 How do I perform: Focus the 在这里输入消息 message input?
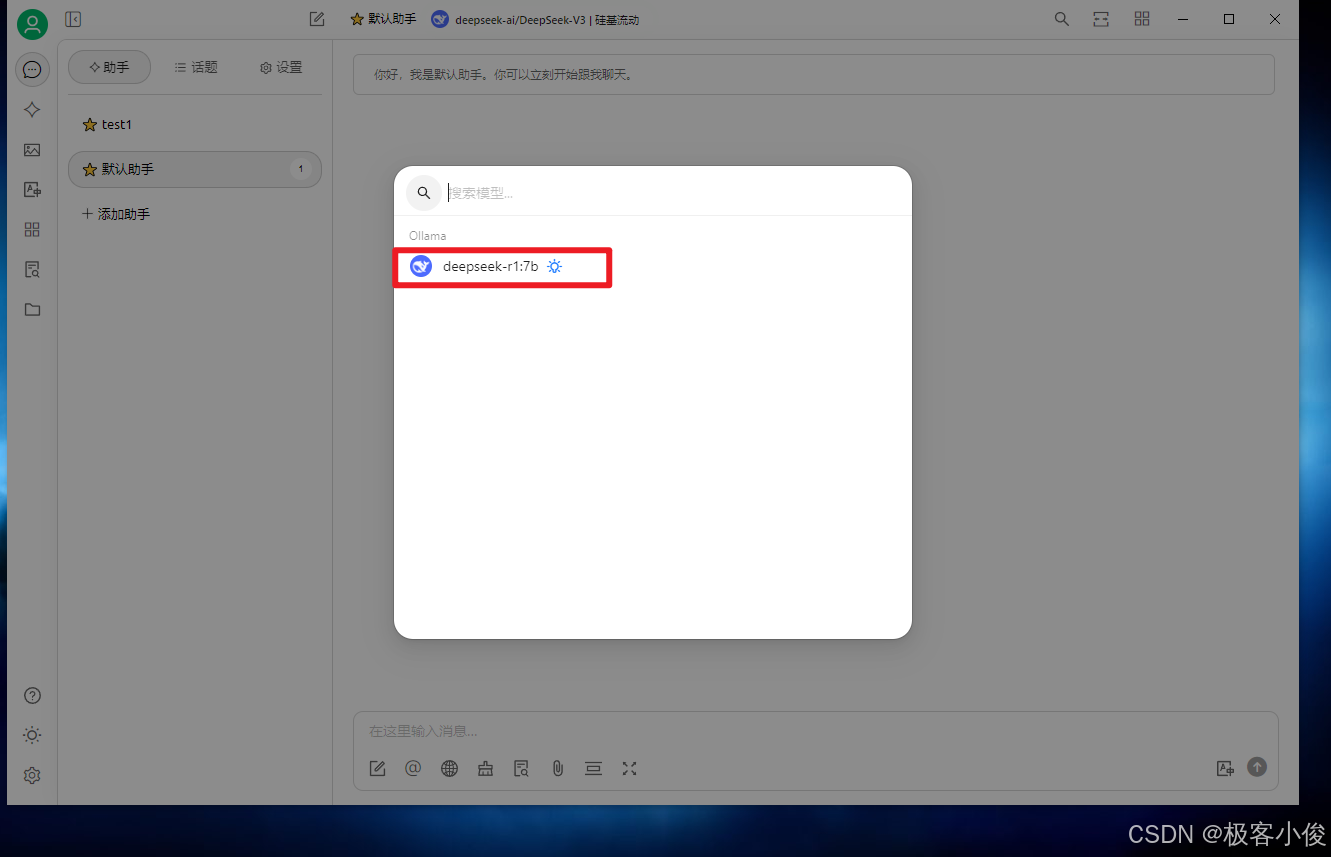pyautogui.click(x=815, y=731)
